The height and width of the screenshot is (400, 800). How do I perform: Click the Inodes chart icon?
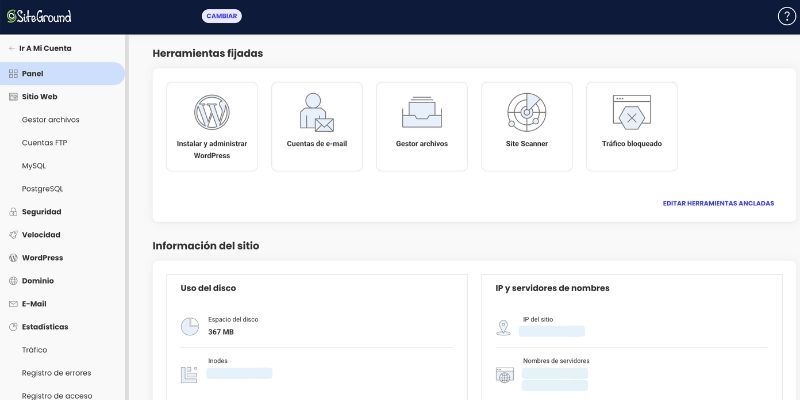point(189,374)
